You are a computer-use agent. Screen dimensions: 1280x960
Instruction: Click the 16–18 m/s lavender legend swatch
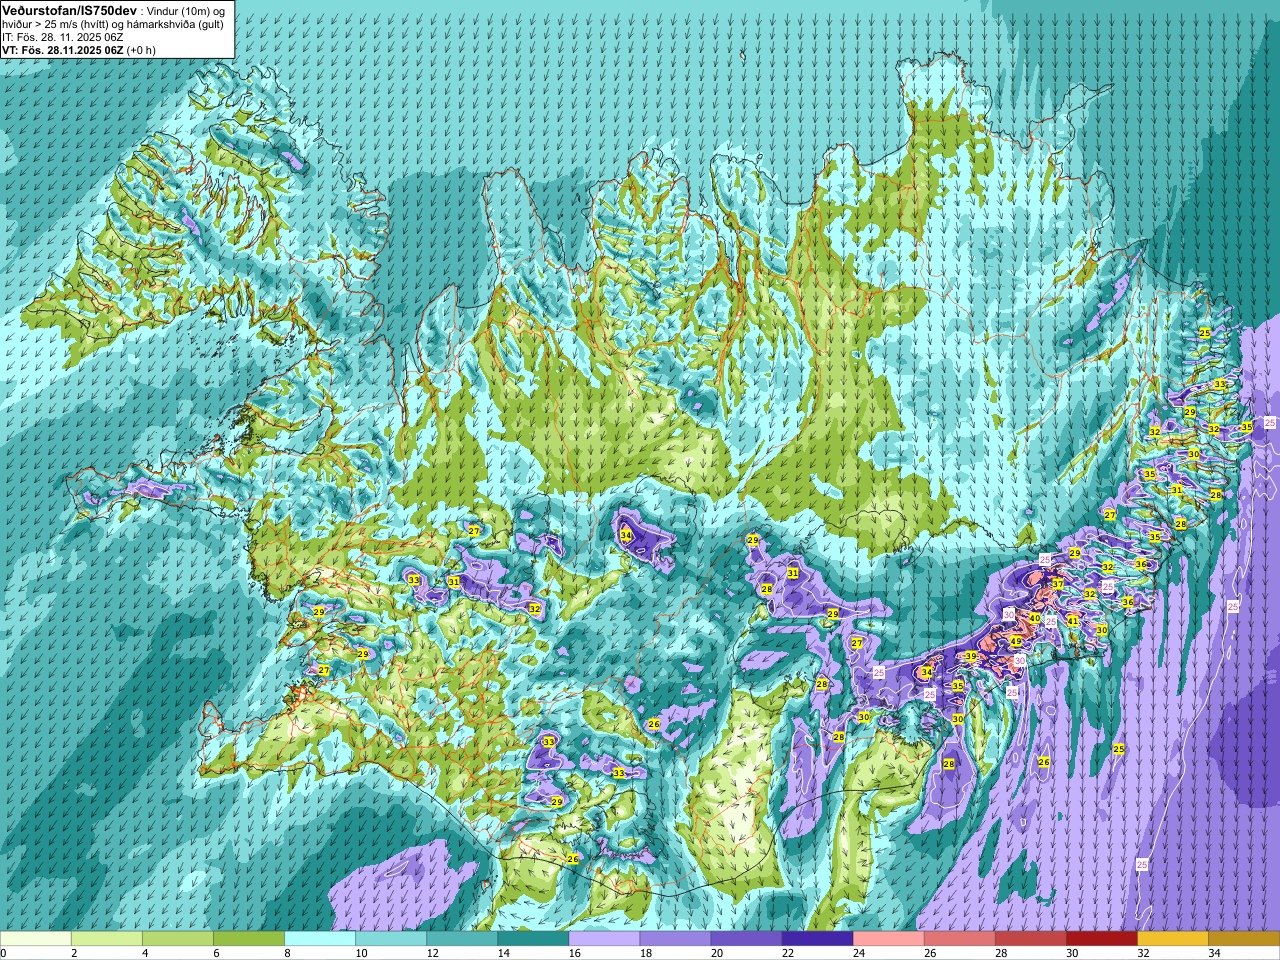pos(604,939)
